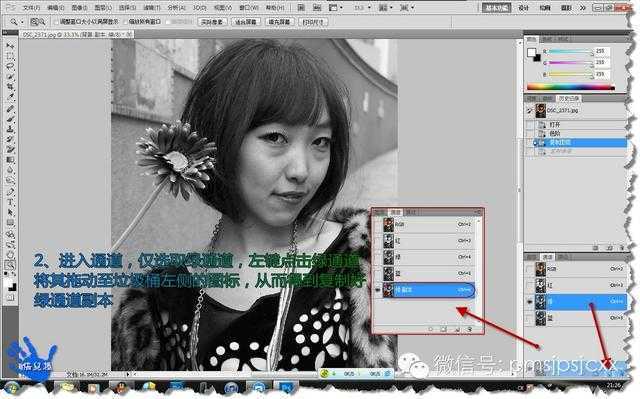640x399 pixels.
Task: Select the Horizontal Type tool
Action: click(x=10, y=202)
